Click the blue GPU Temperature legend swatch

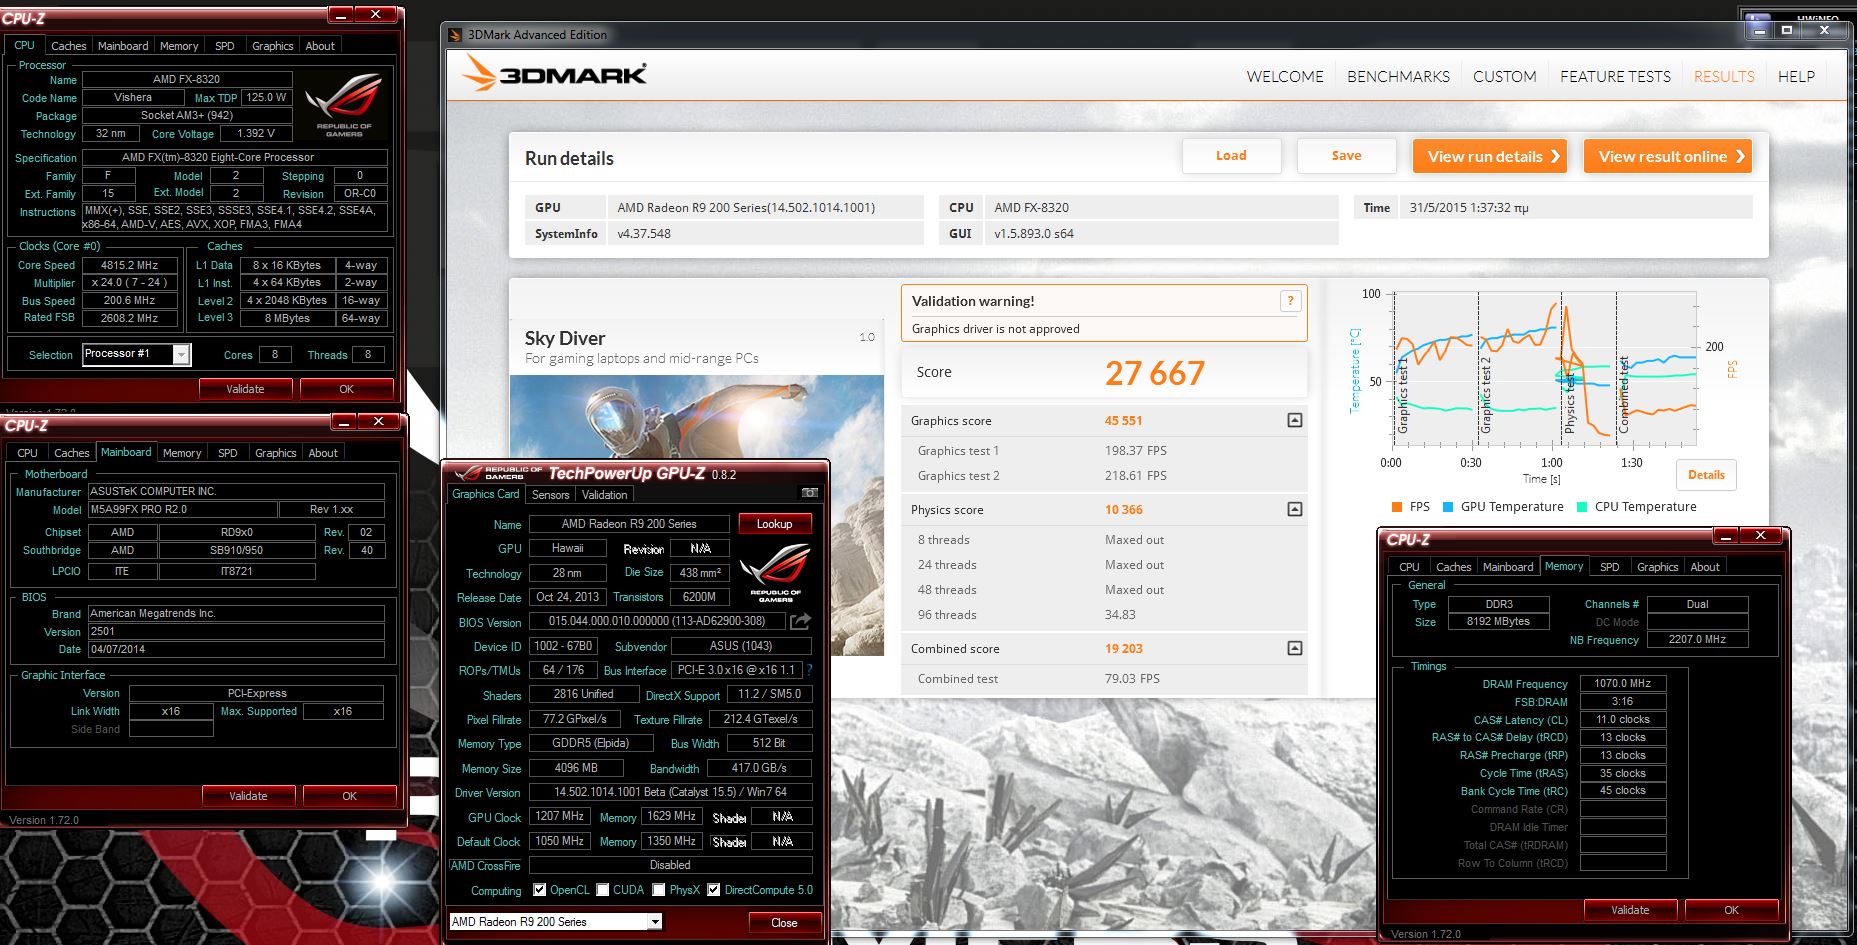click(x=1448, y=507)
